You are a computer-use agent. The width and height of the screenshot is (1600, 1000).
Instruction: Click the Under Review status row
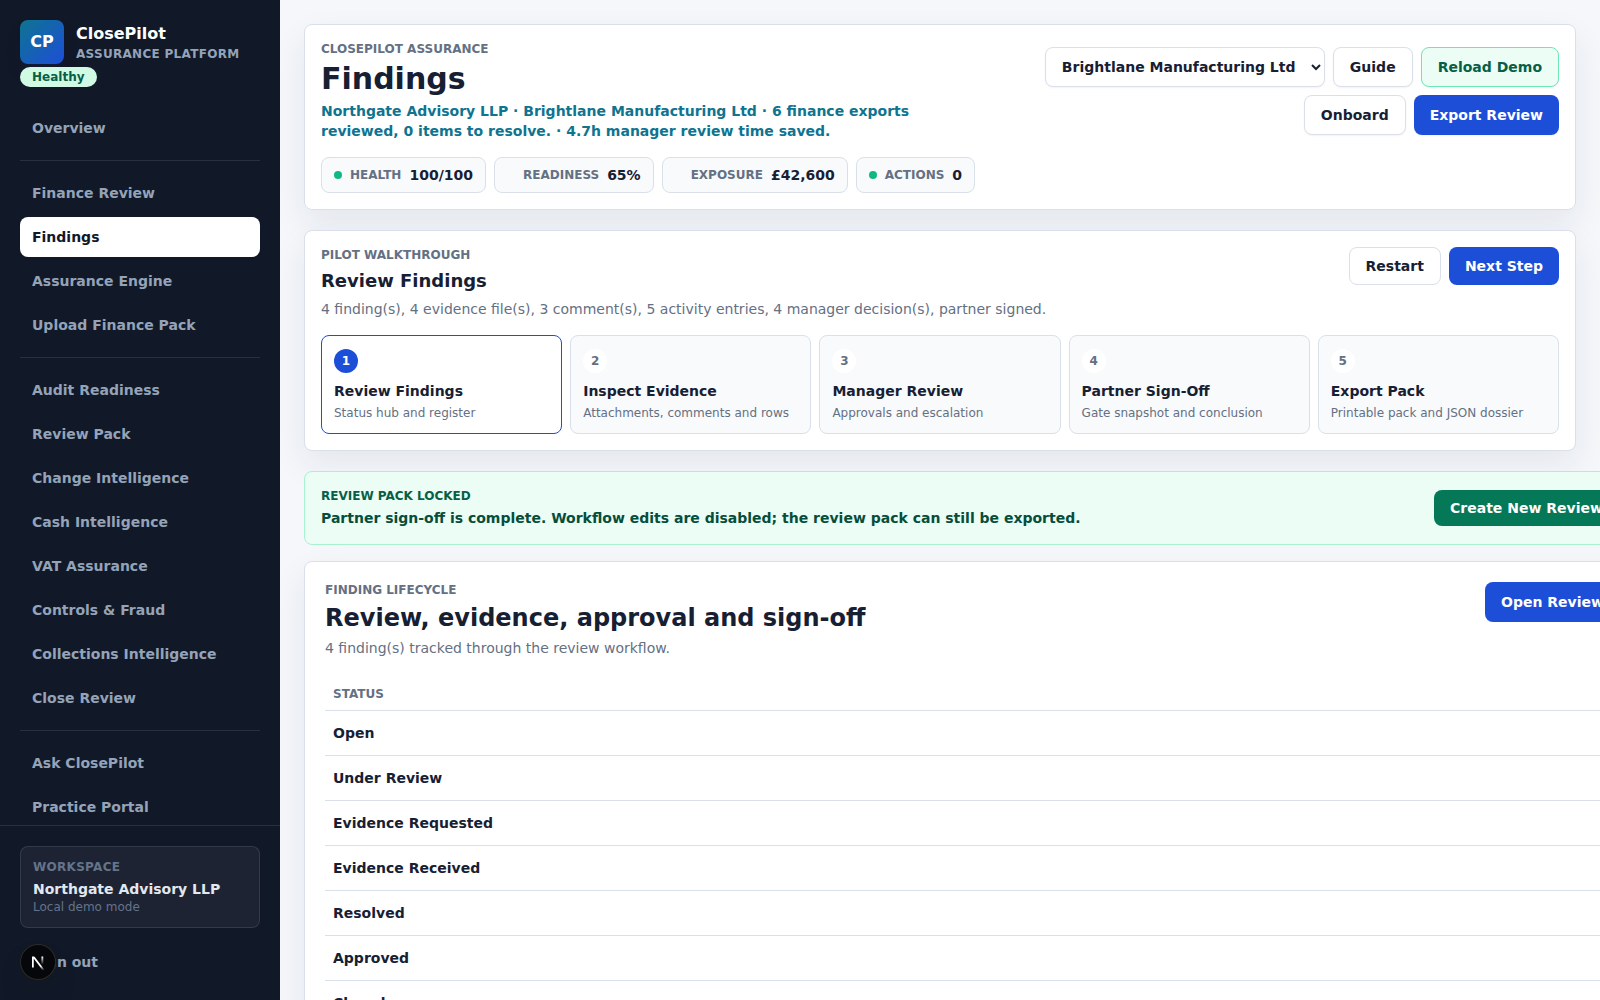[962, 778]
